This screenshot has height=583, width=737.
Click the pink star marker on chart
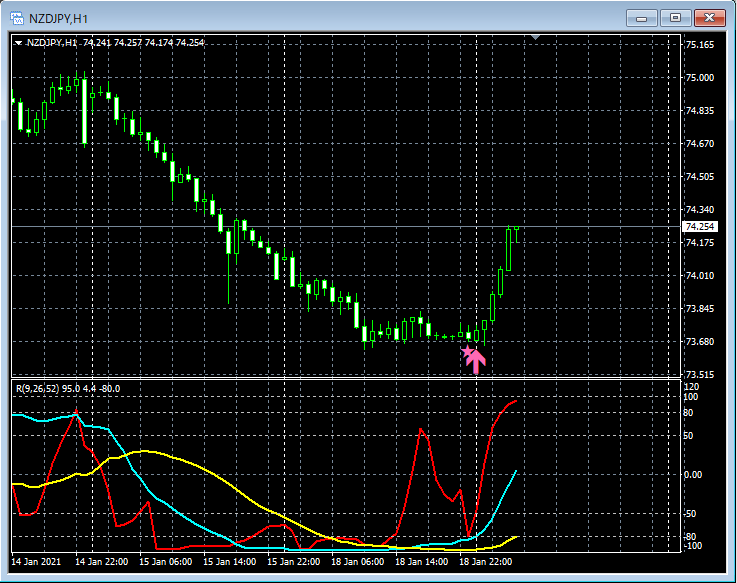tap(466, 352)
